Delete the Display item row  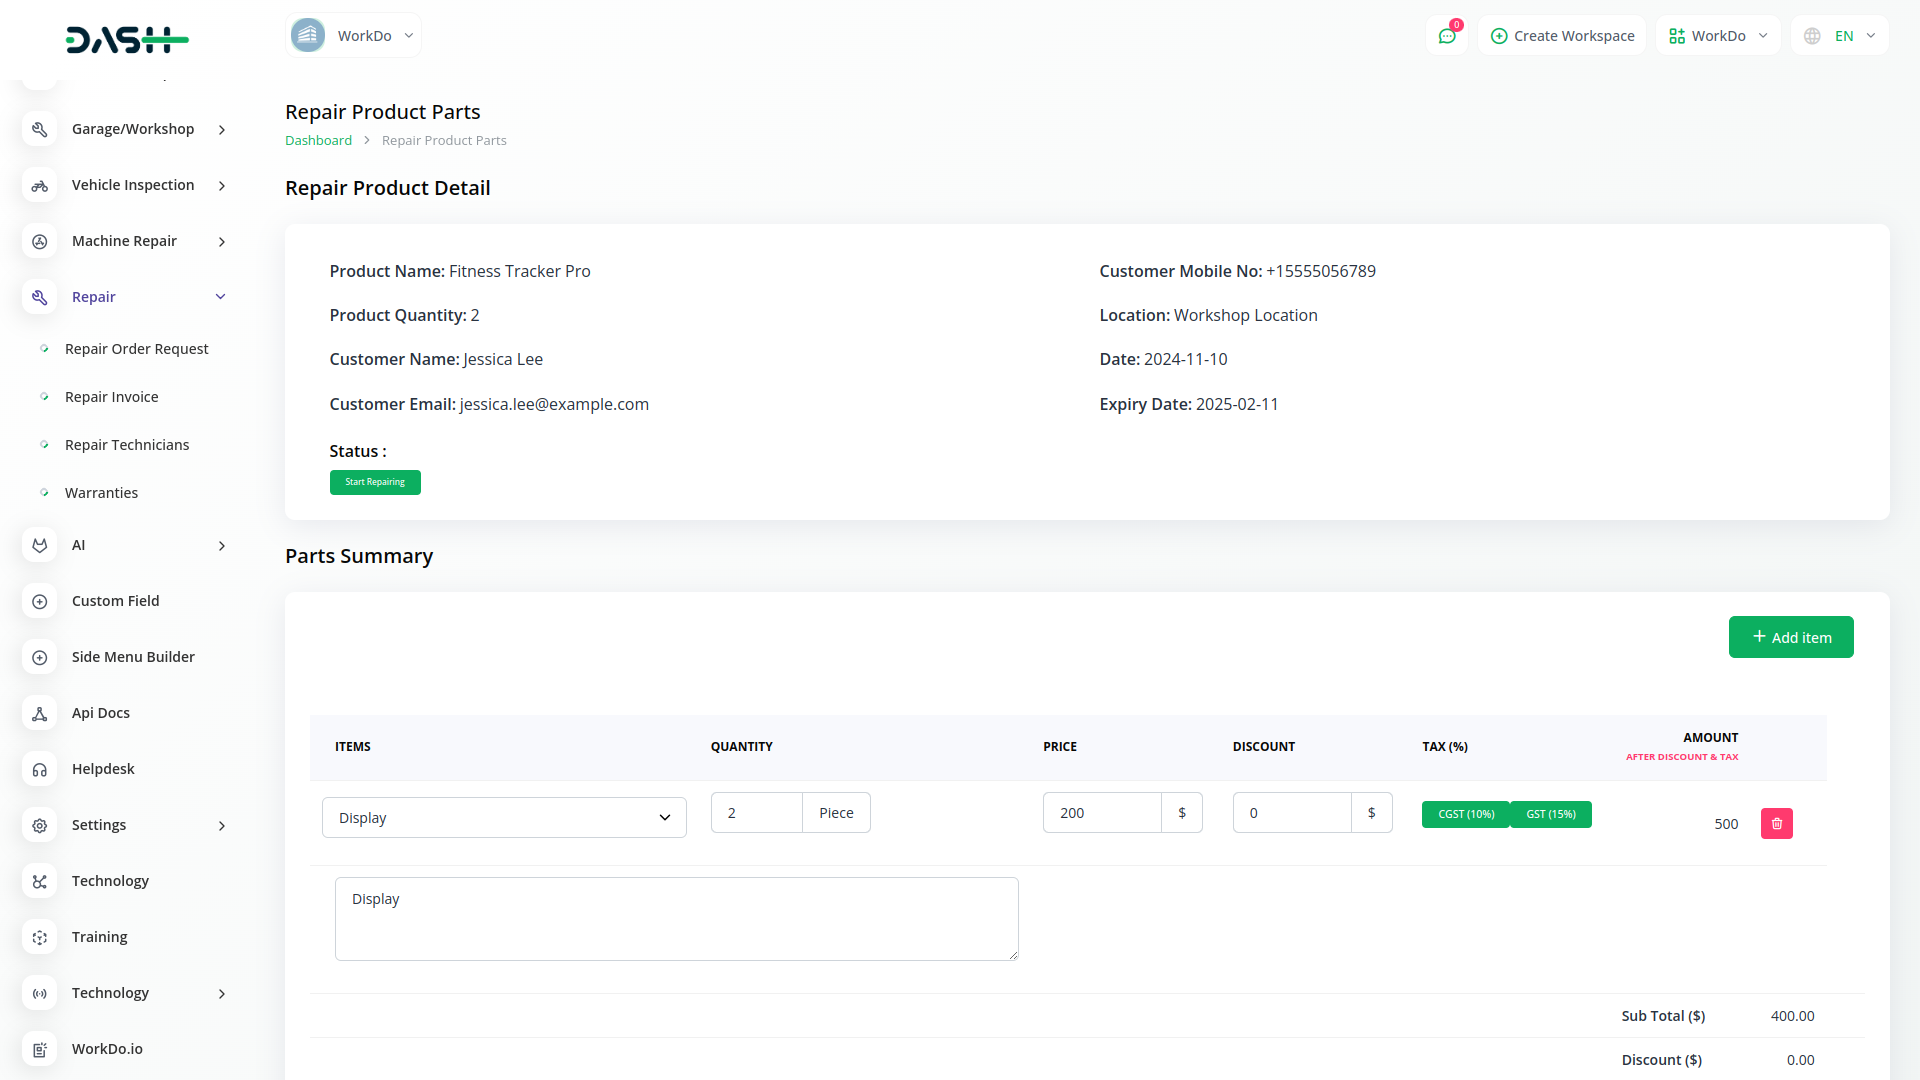click(1776, 824)
